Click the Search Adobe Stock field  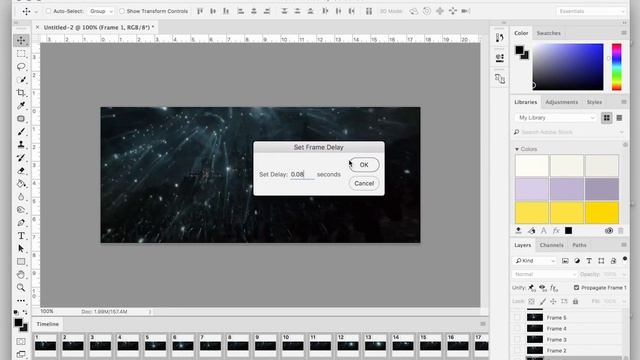(569, 132)
